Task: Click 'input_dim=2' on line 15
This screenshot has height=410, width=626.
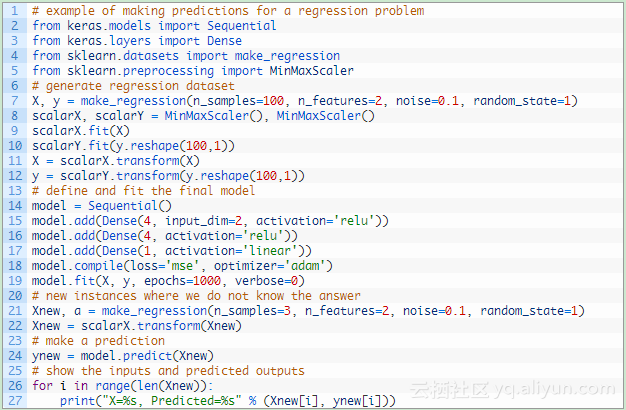Action: [203, 221]
